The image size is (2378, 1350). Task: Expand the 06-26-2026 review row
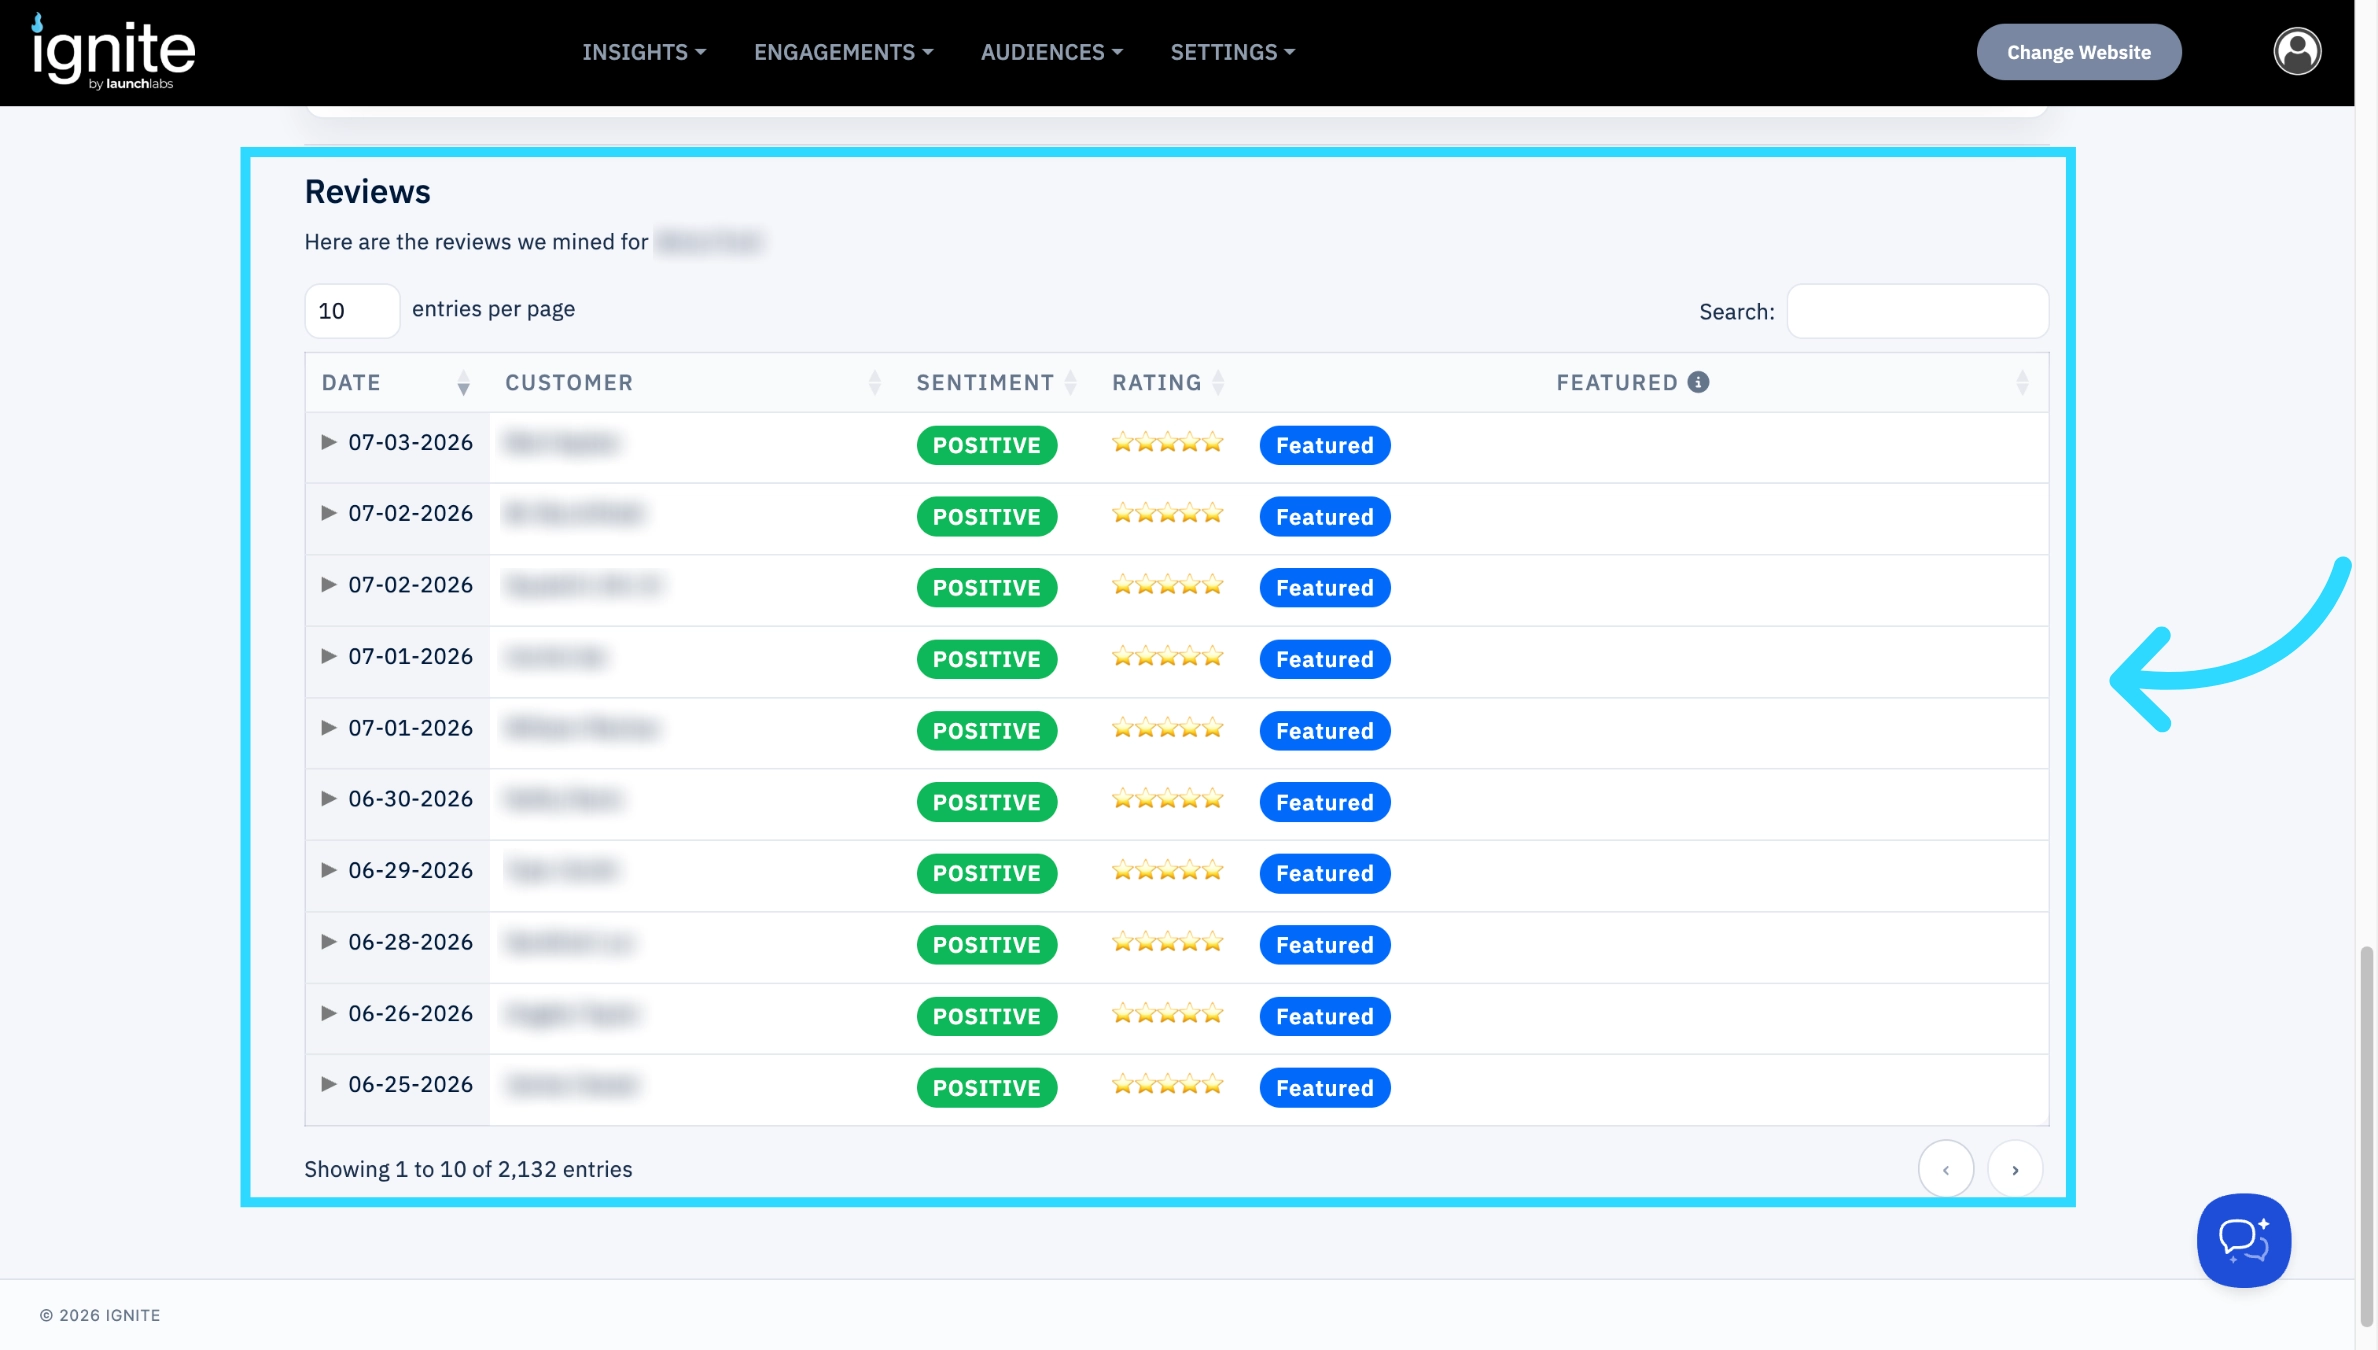pos(328,1013)
